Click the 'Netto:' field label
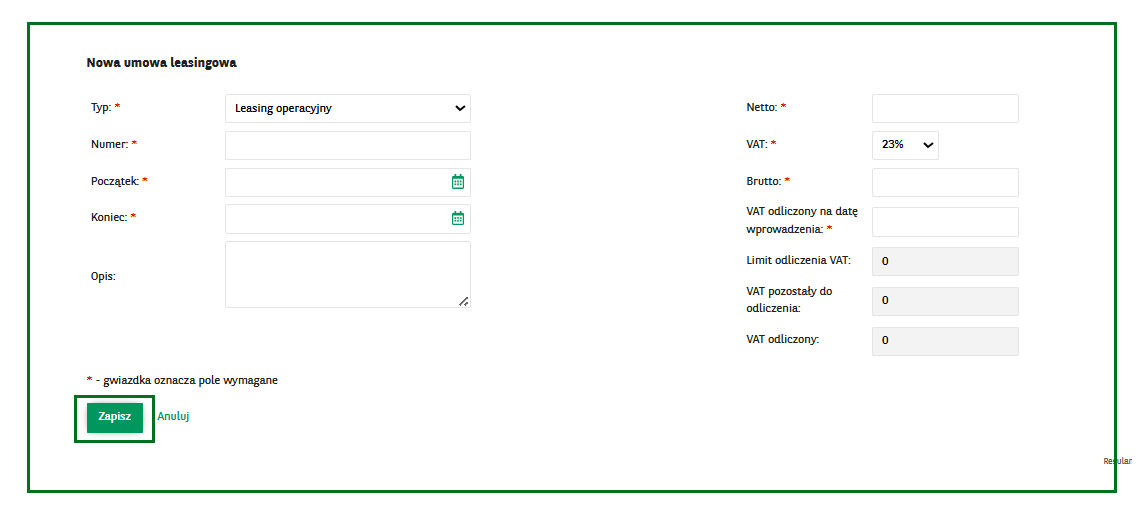 pyautogui.click(x=761, y=107)
